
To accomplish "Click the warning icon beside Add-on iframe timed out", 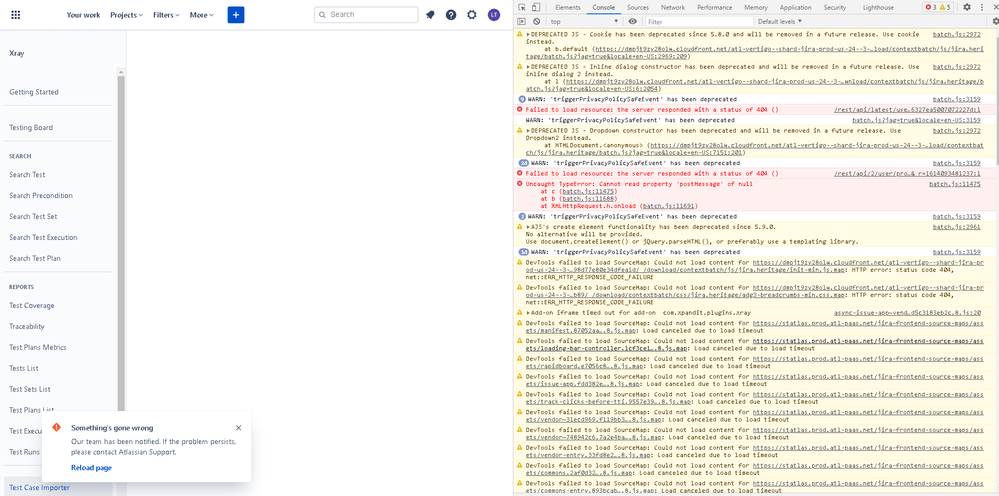I will pyautogui.click(x=520, y=313).
